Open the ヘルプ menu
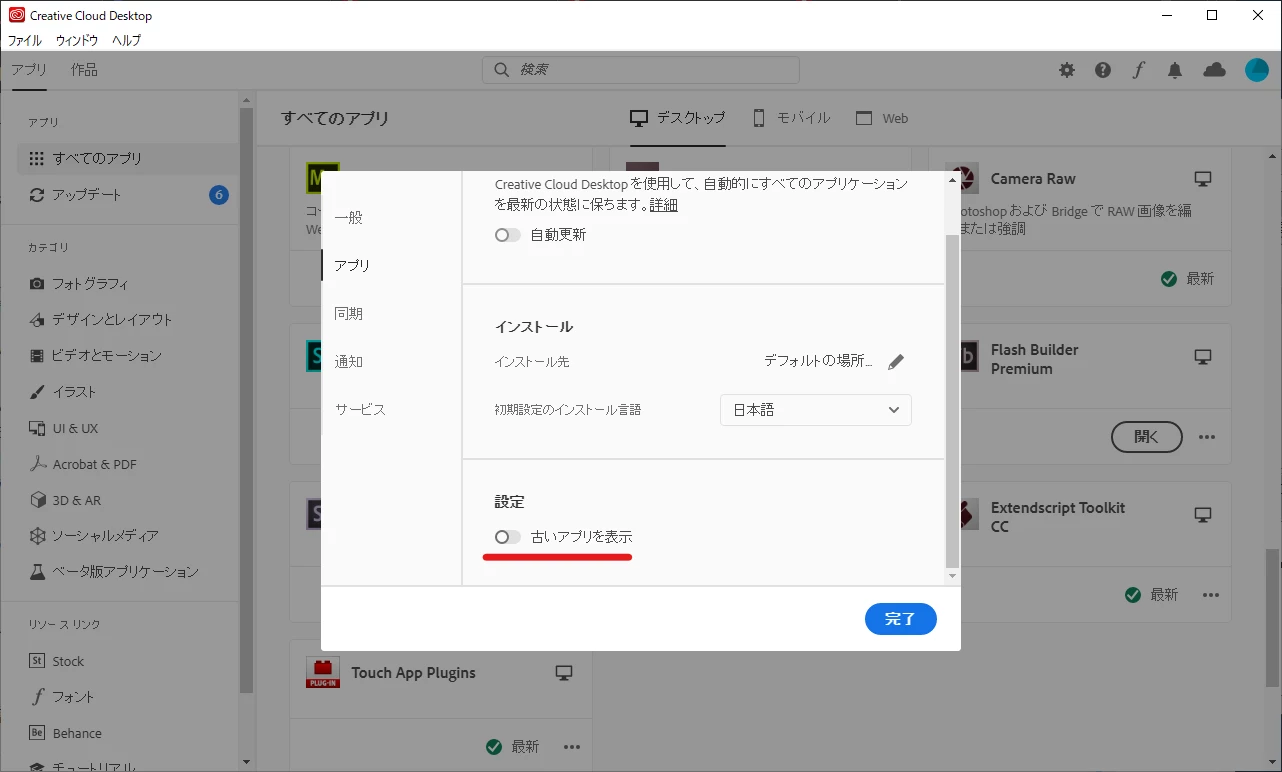1282x772 pixels. (127, 41)
